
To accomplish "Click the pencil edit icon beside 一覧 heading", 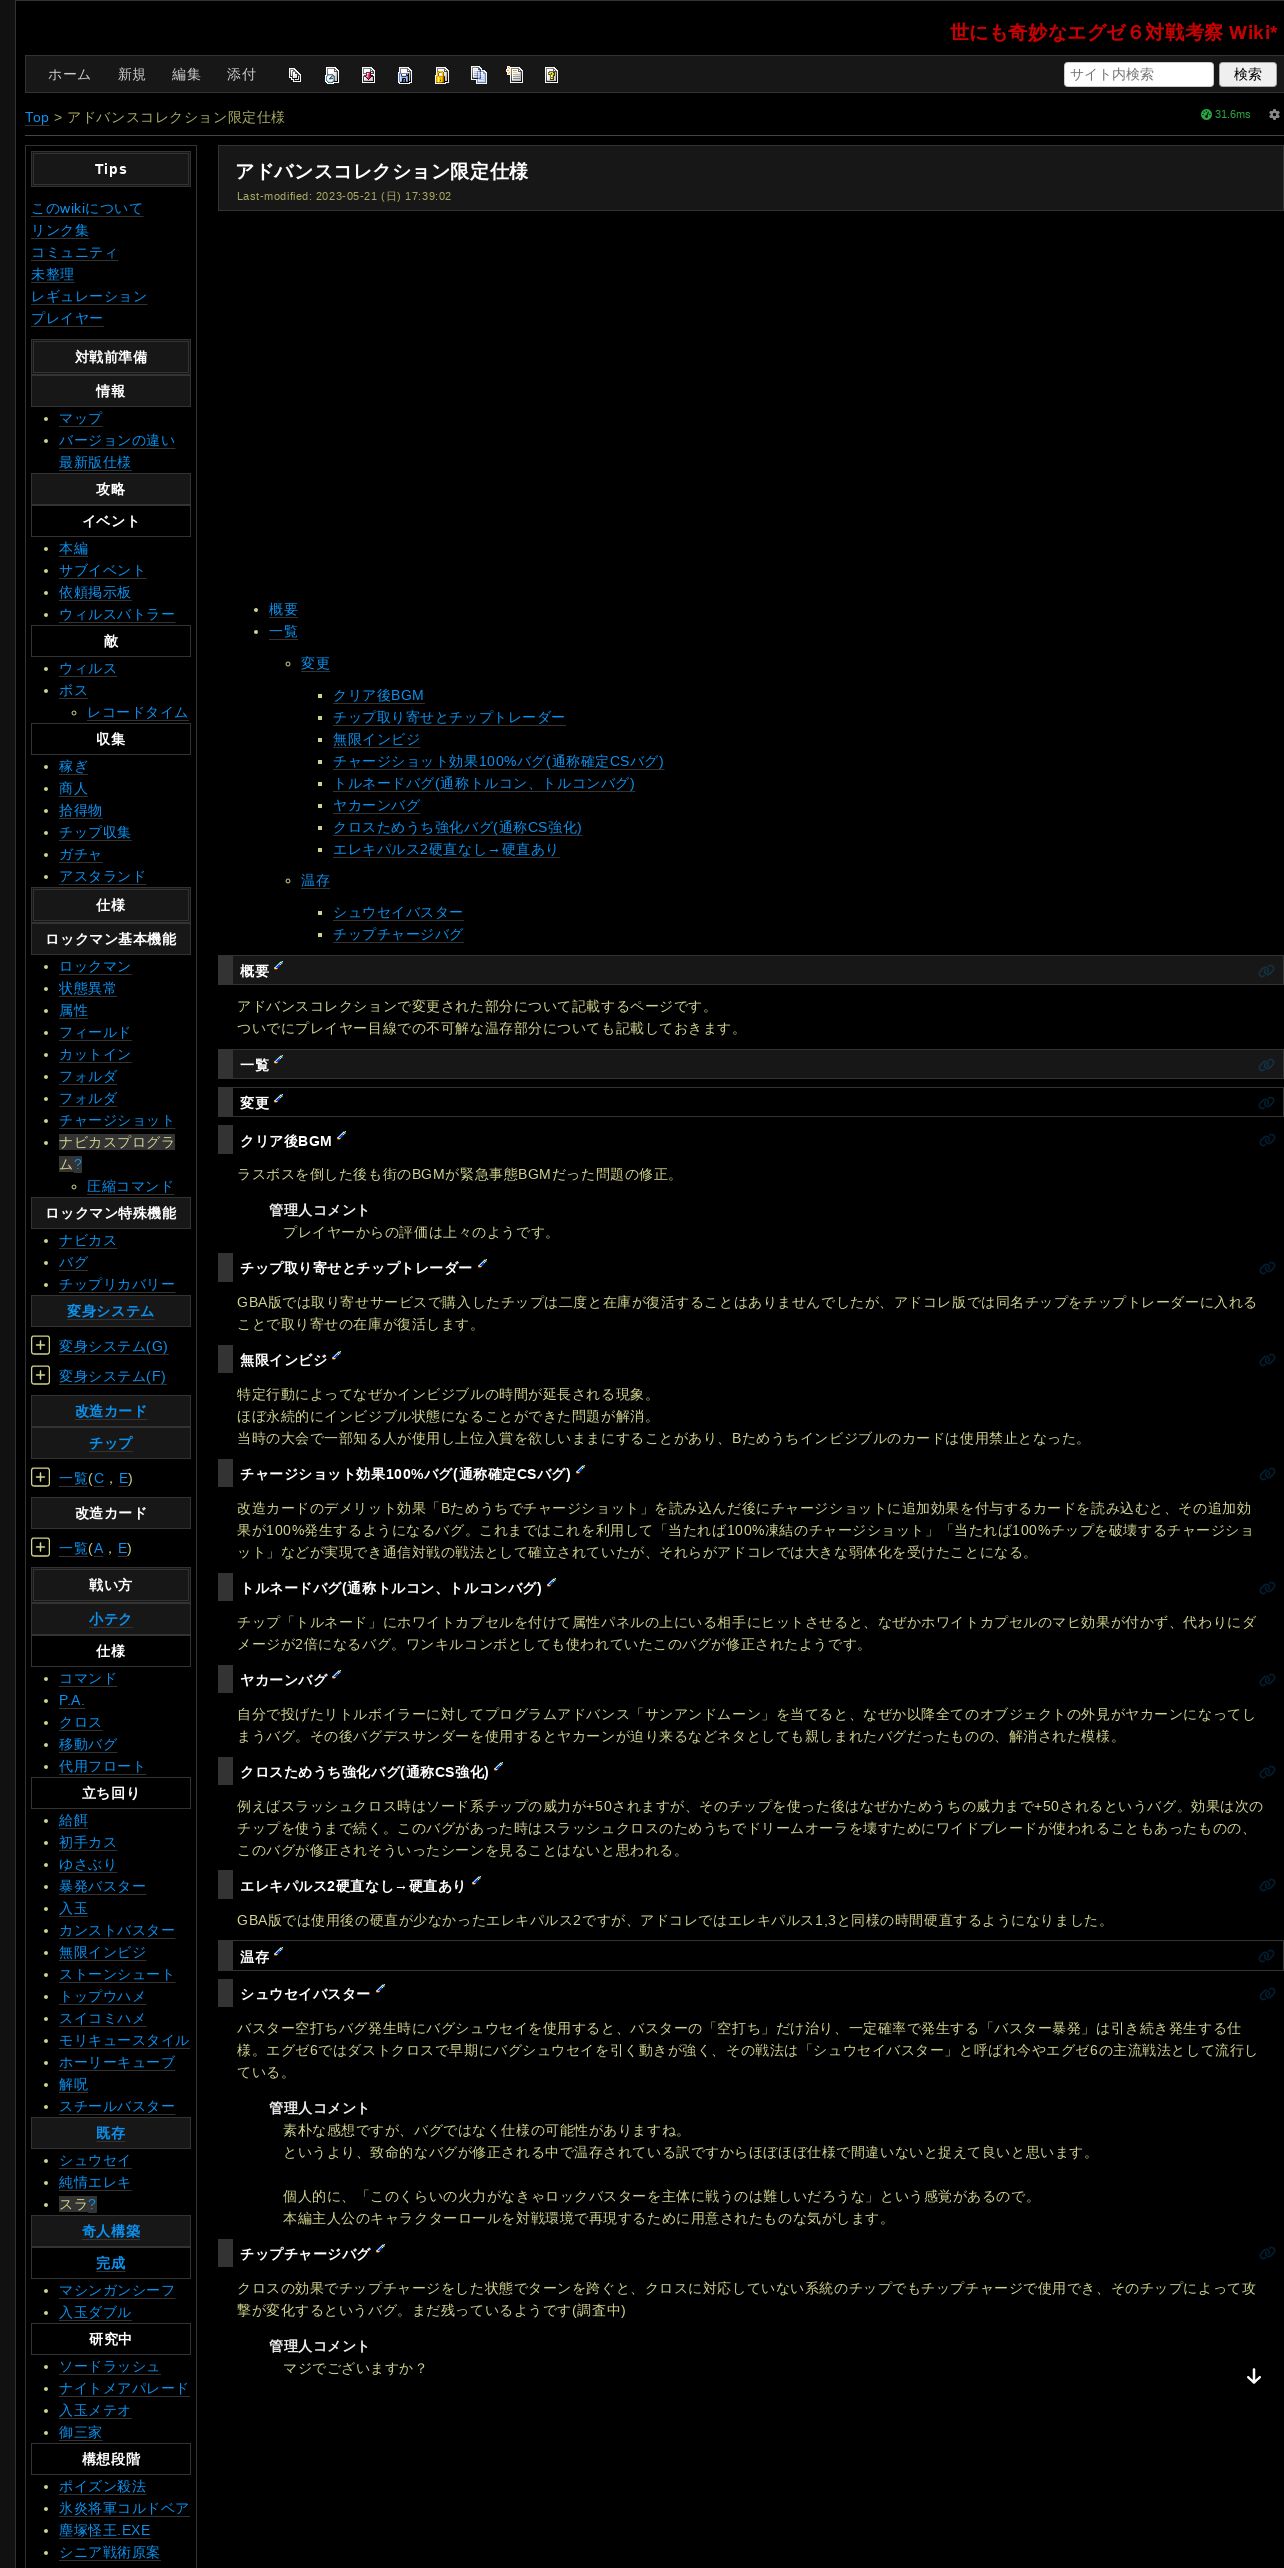I will pyautogui.click(x=279, y=1060).
